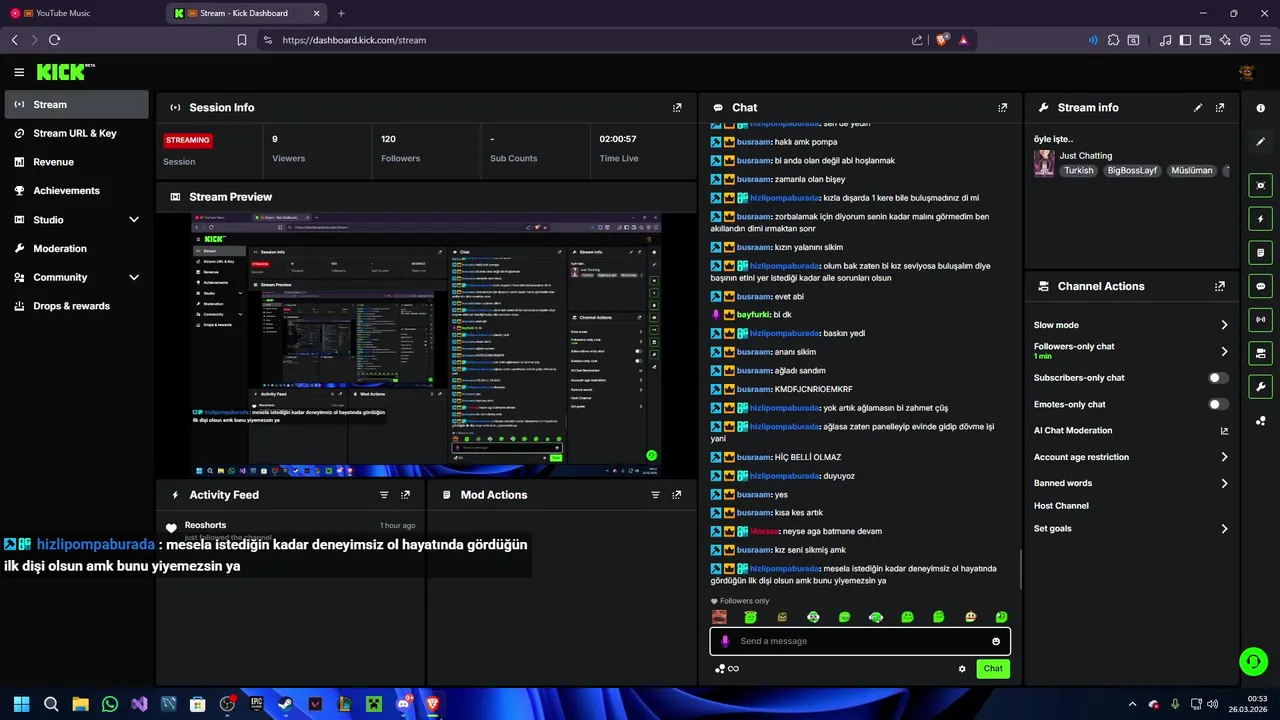Click the info icon in the right sidebar
The image size is (1280, 720).
click(1260, 108)
